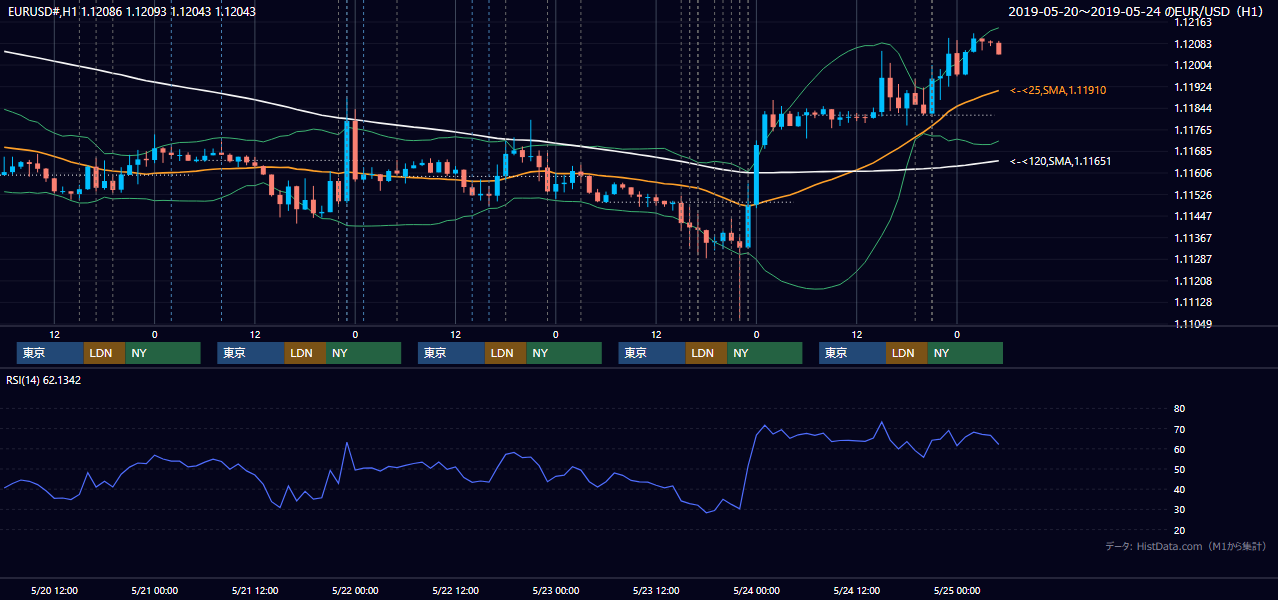Click the 5/21 00:00 time label
1278x600 pixels.
(x=155, y=590)
